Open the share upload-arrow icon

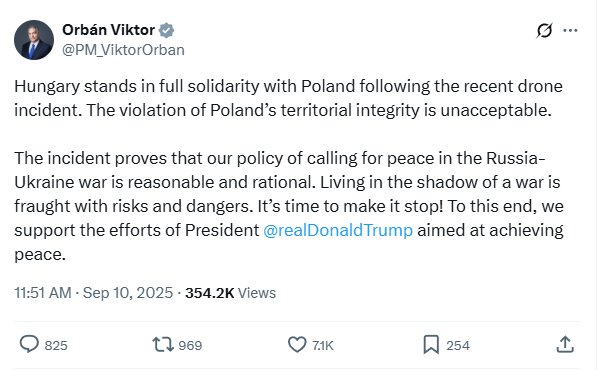click(565, 344)
